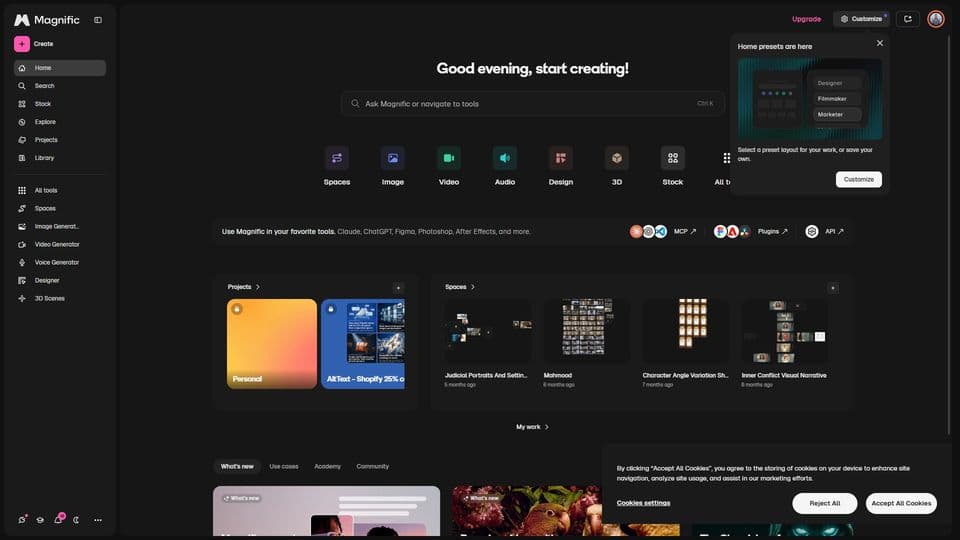
Task: Open the MCP link
Action: [684, 231]
